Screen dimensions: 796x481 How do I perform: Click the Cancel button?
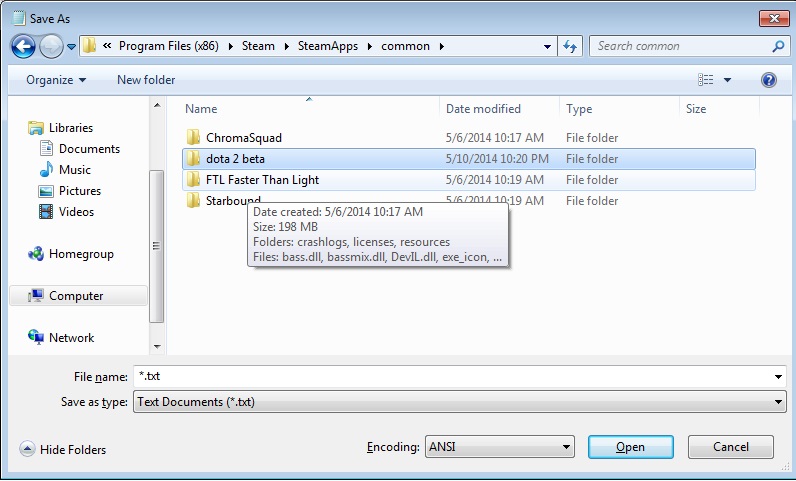731,447
